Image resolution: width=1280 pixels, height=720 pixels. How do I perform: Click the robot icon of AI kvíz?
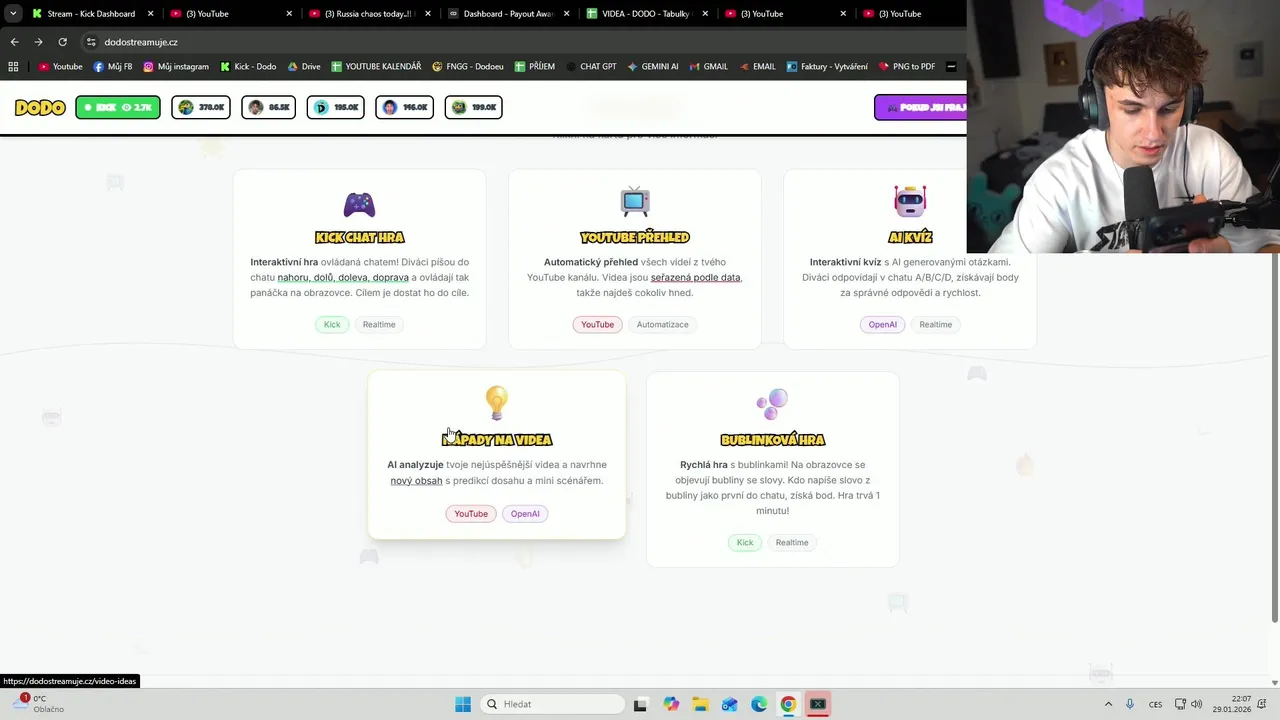click(x=910, y=201)
